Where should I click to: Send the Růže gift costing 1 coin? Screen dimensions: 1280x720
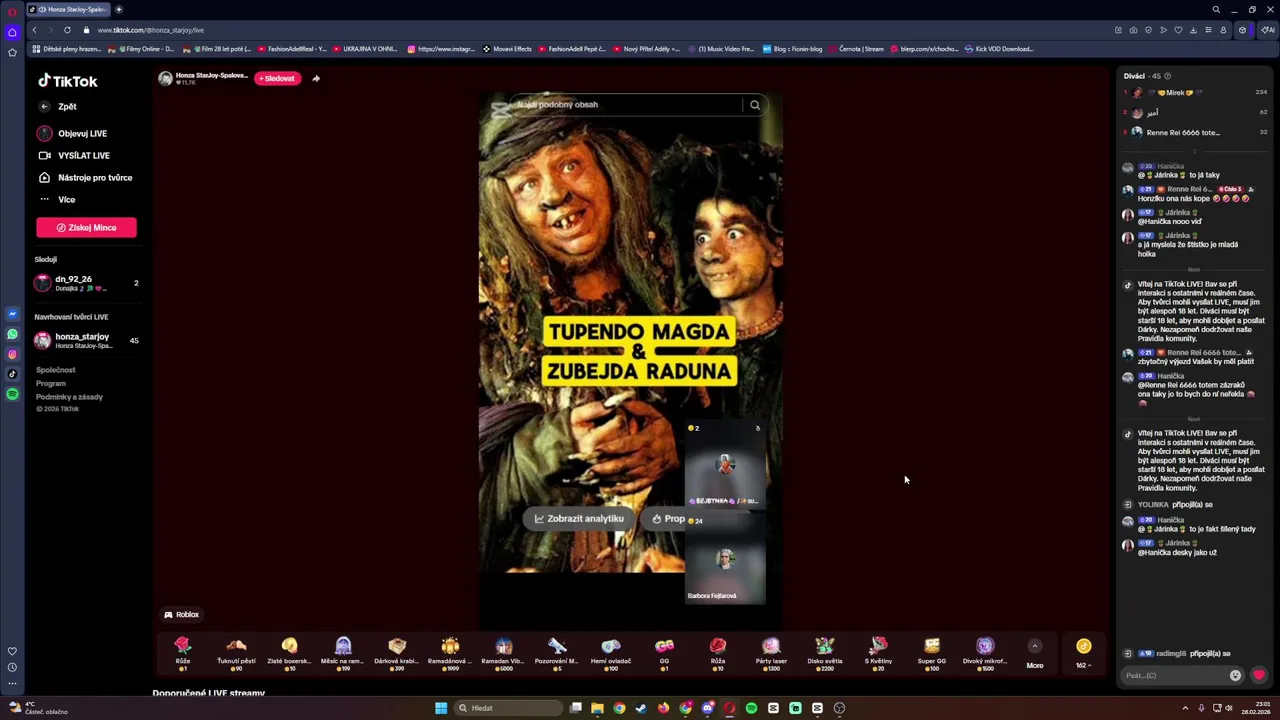click(x=182, y=652)
